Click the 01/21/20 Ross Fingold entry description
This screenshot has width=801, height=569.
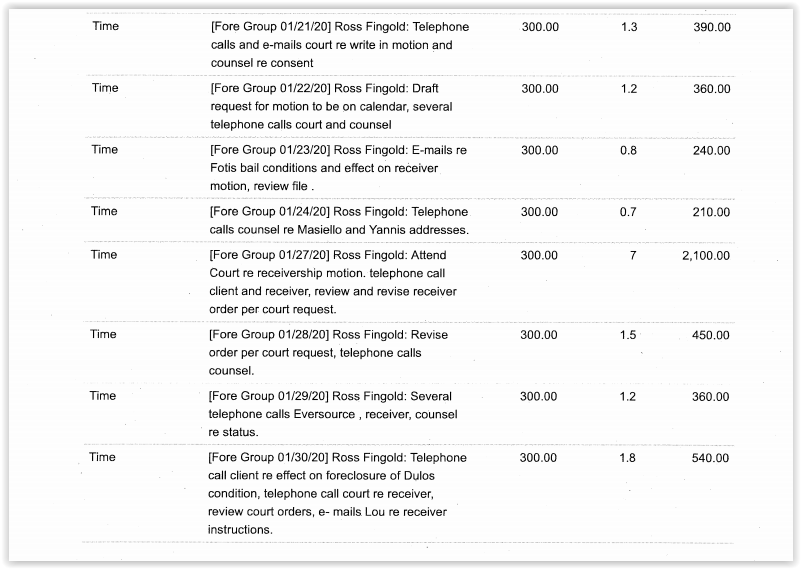click(x=339, y=45)
